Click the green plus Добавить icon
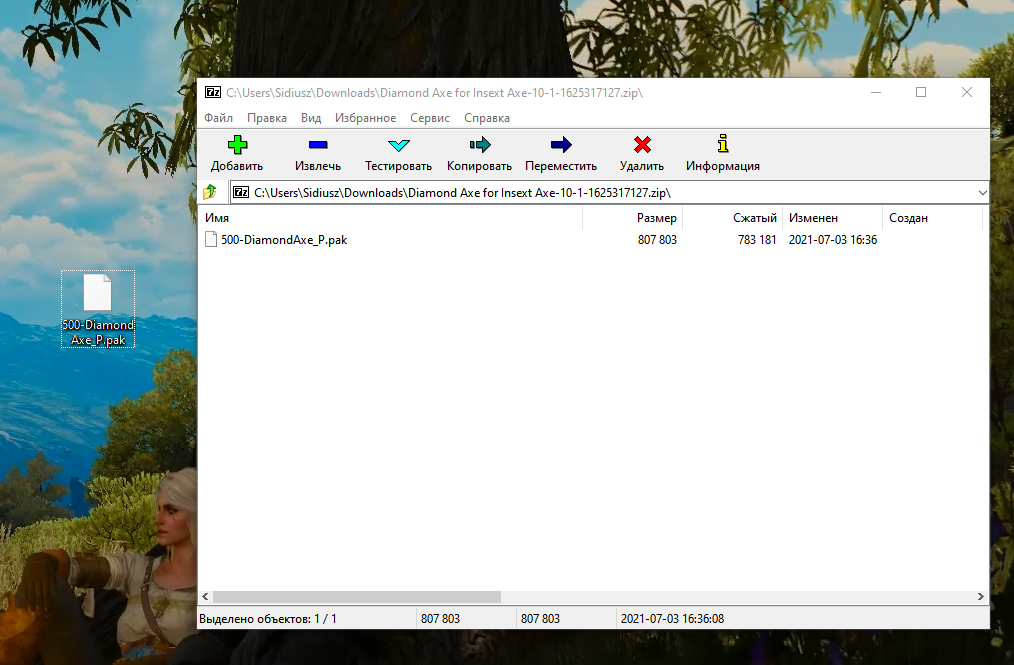 (x=237, y=145)
